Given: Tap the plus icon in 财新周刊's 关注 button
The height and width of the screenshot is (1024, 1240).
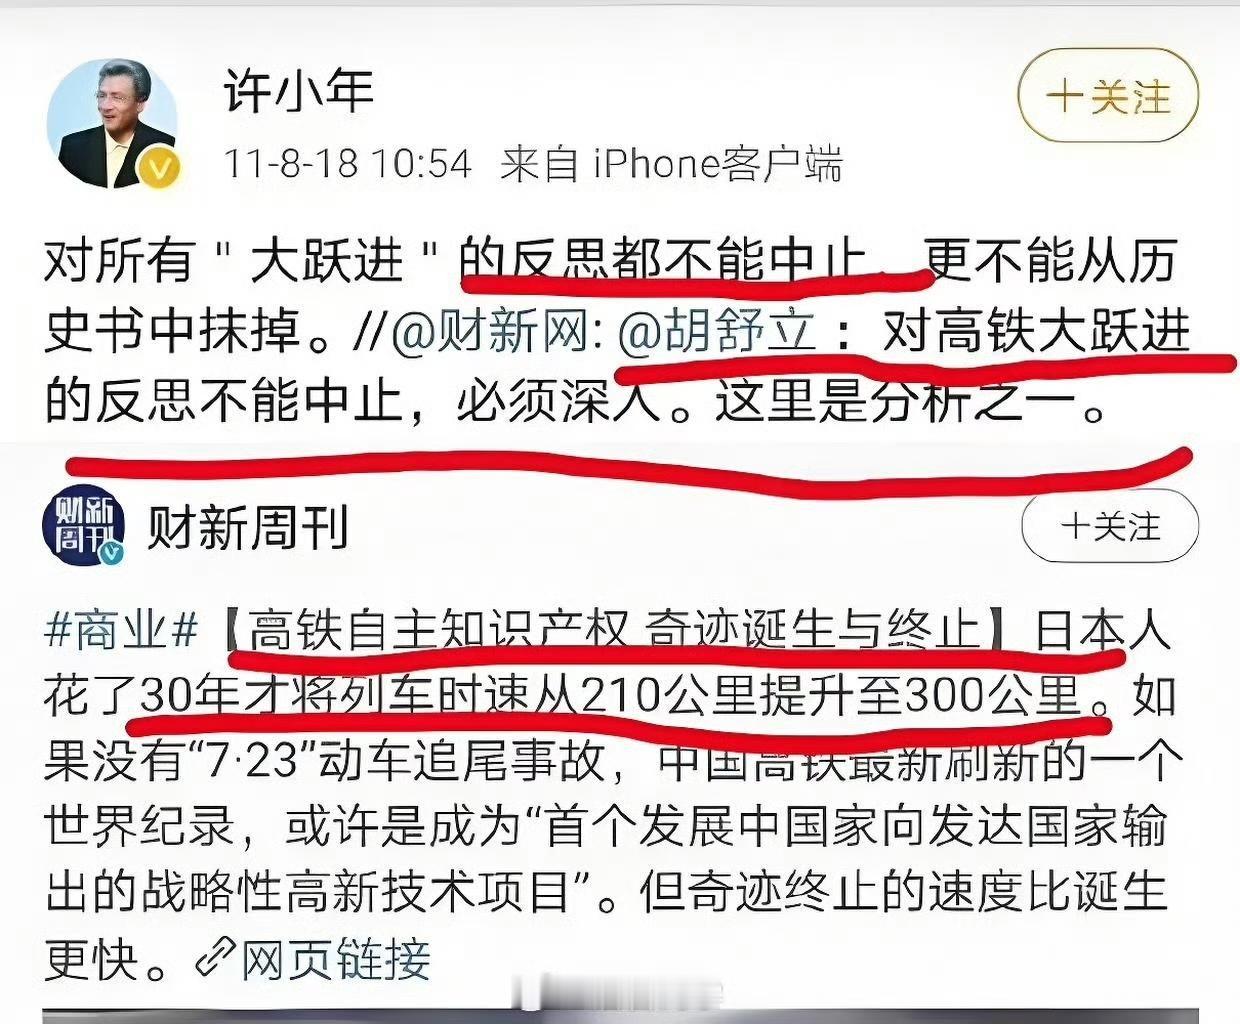Looking at the screenshot, I should tap(1077, 527).
